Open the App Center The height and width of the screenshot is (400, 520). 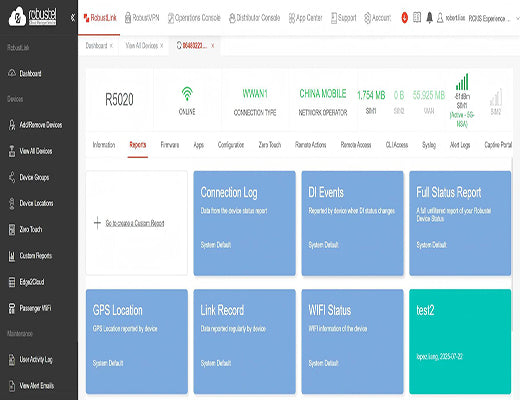[x=305, y=18]
